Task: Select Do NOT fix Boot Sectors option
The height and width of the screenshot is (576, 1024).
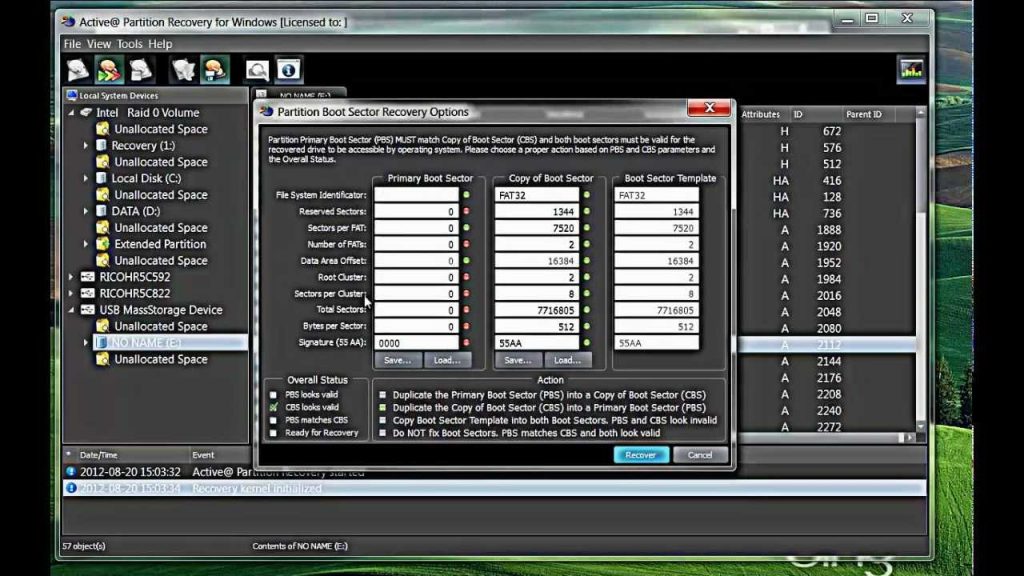Action: point(383,432)
